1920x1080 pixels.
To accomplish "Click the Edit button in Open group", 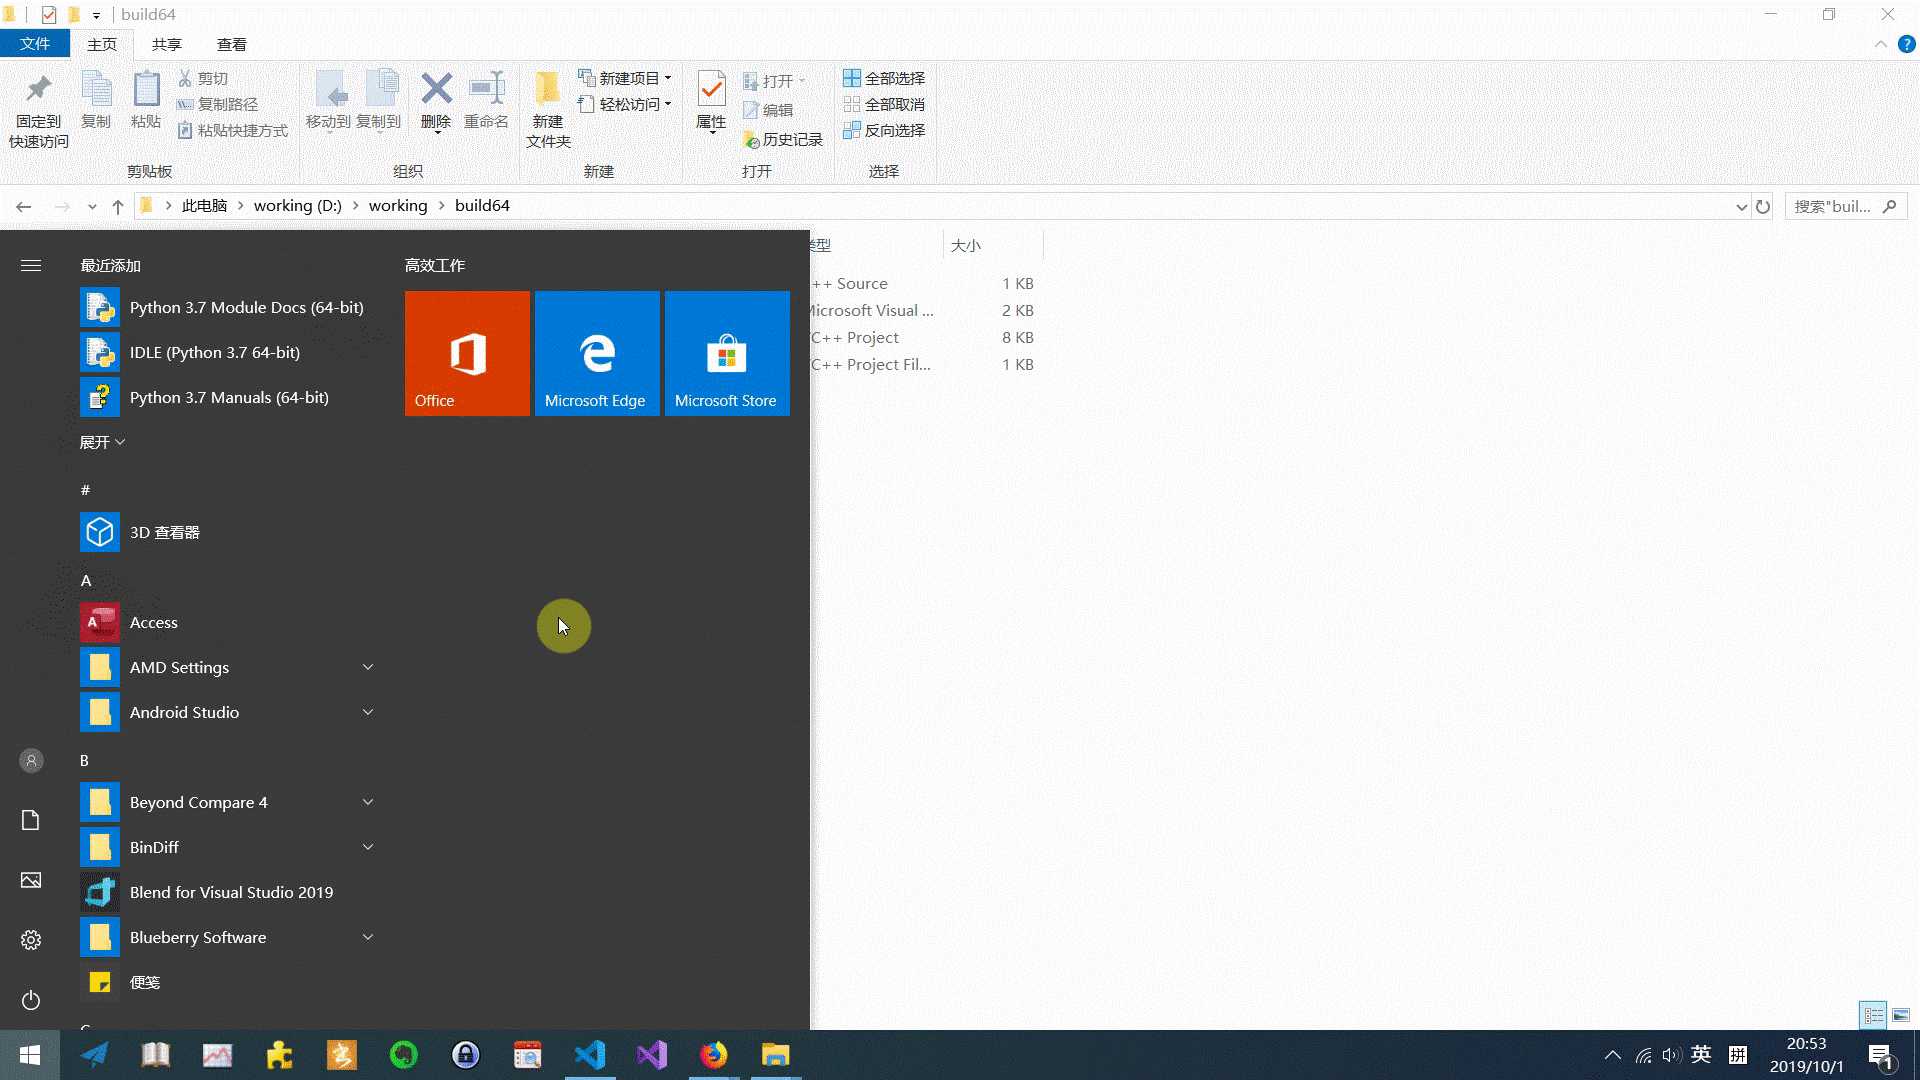I will tap(768, 110).
